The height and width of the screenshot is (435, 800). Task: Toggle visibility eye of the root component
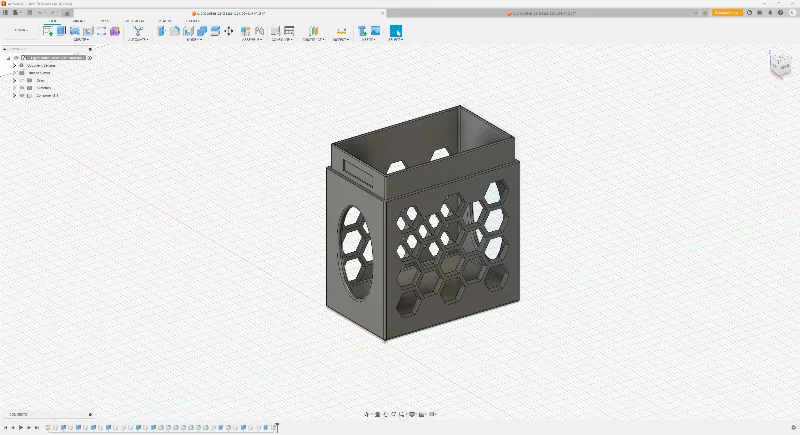16,58
